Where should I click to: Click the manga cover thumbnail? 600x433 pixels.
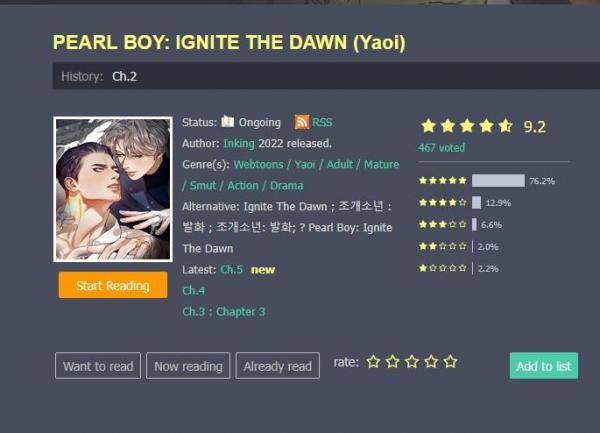tap(113, 189)
